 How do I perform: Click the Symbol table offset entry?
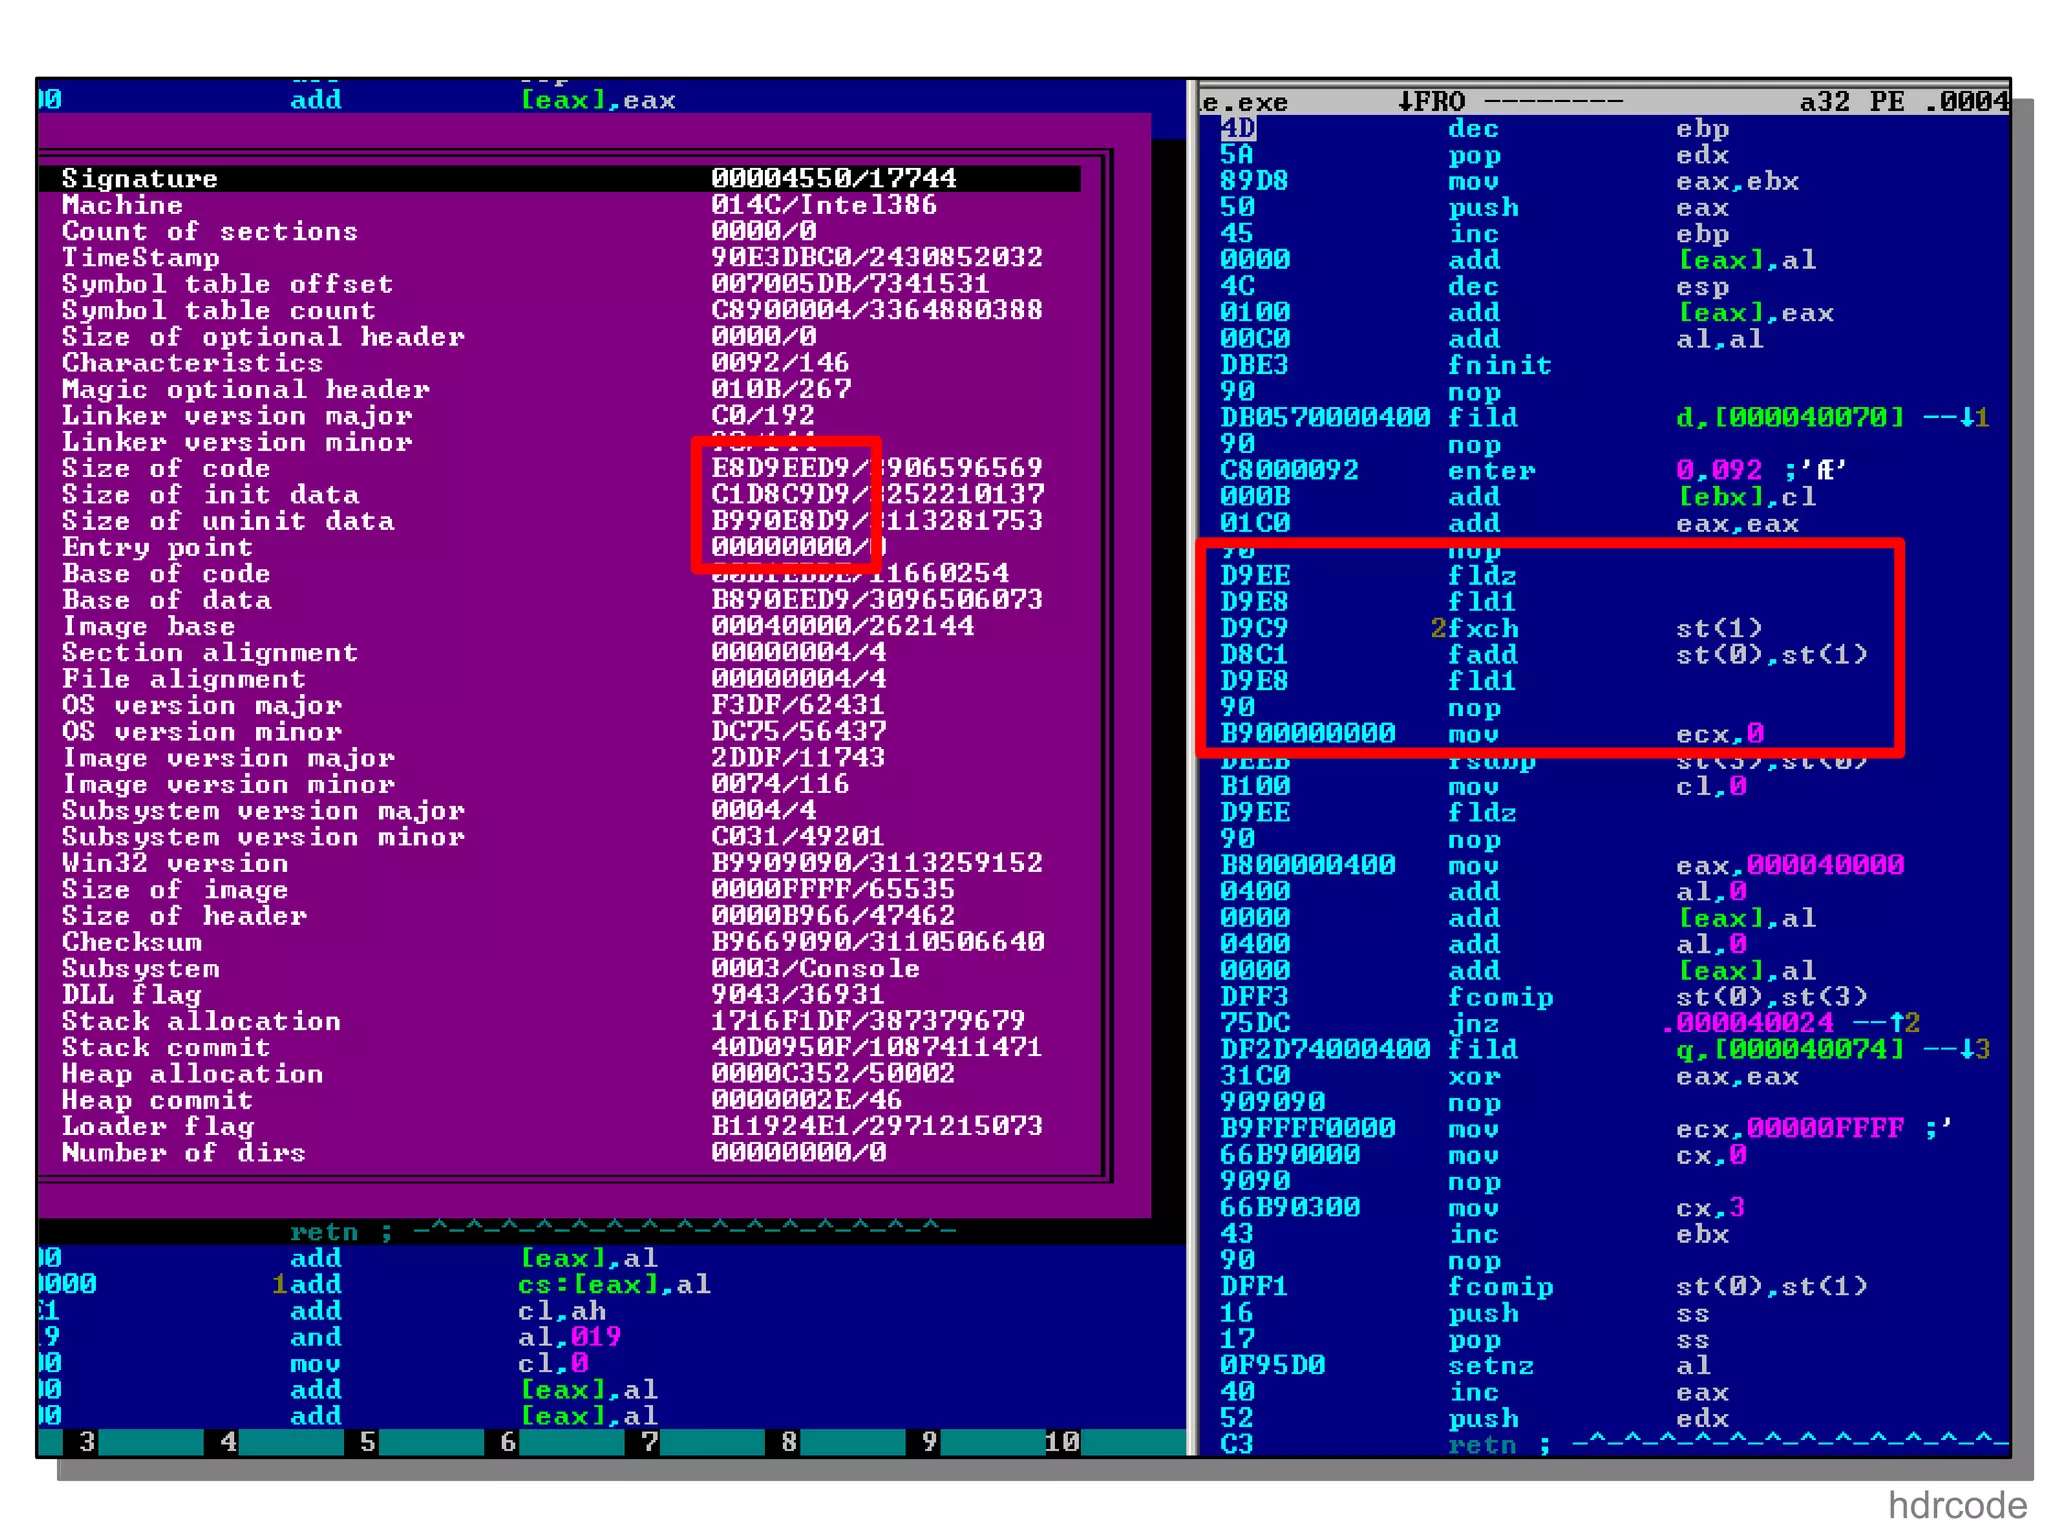click(x=560, y=284)
